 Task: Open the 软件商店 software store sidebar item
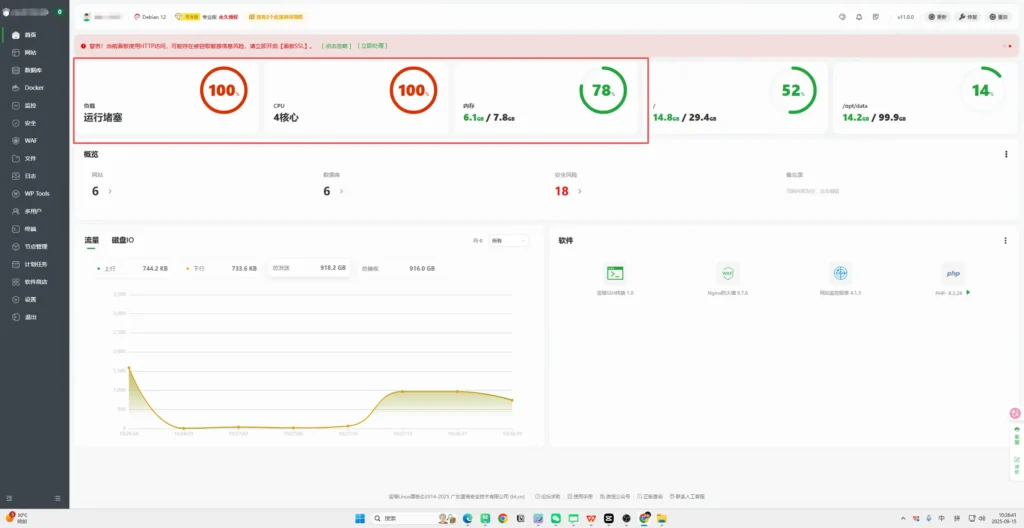pyautogui.click(x=34, y=282)
